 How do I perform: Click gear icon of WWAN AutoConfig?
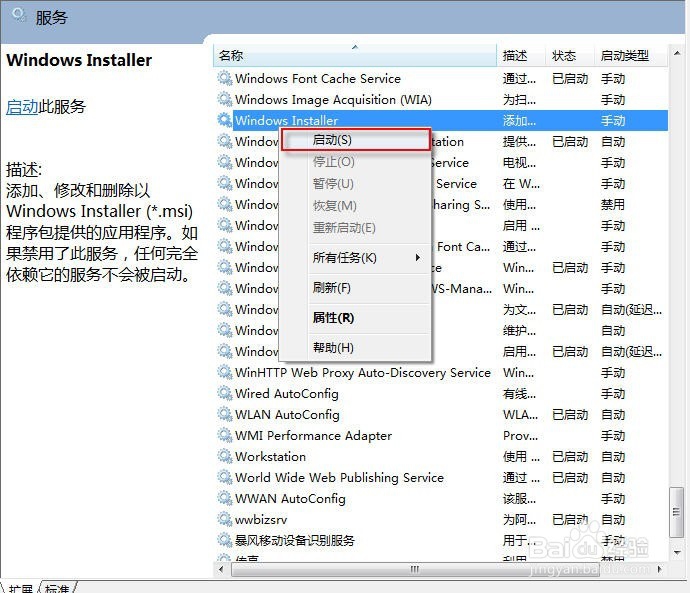225,498
